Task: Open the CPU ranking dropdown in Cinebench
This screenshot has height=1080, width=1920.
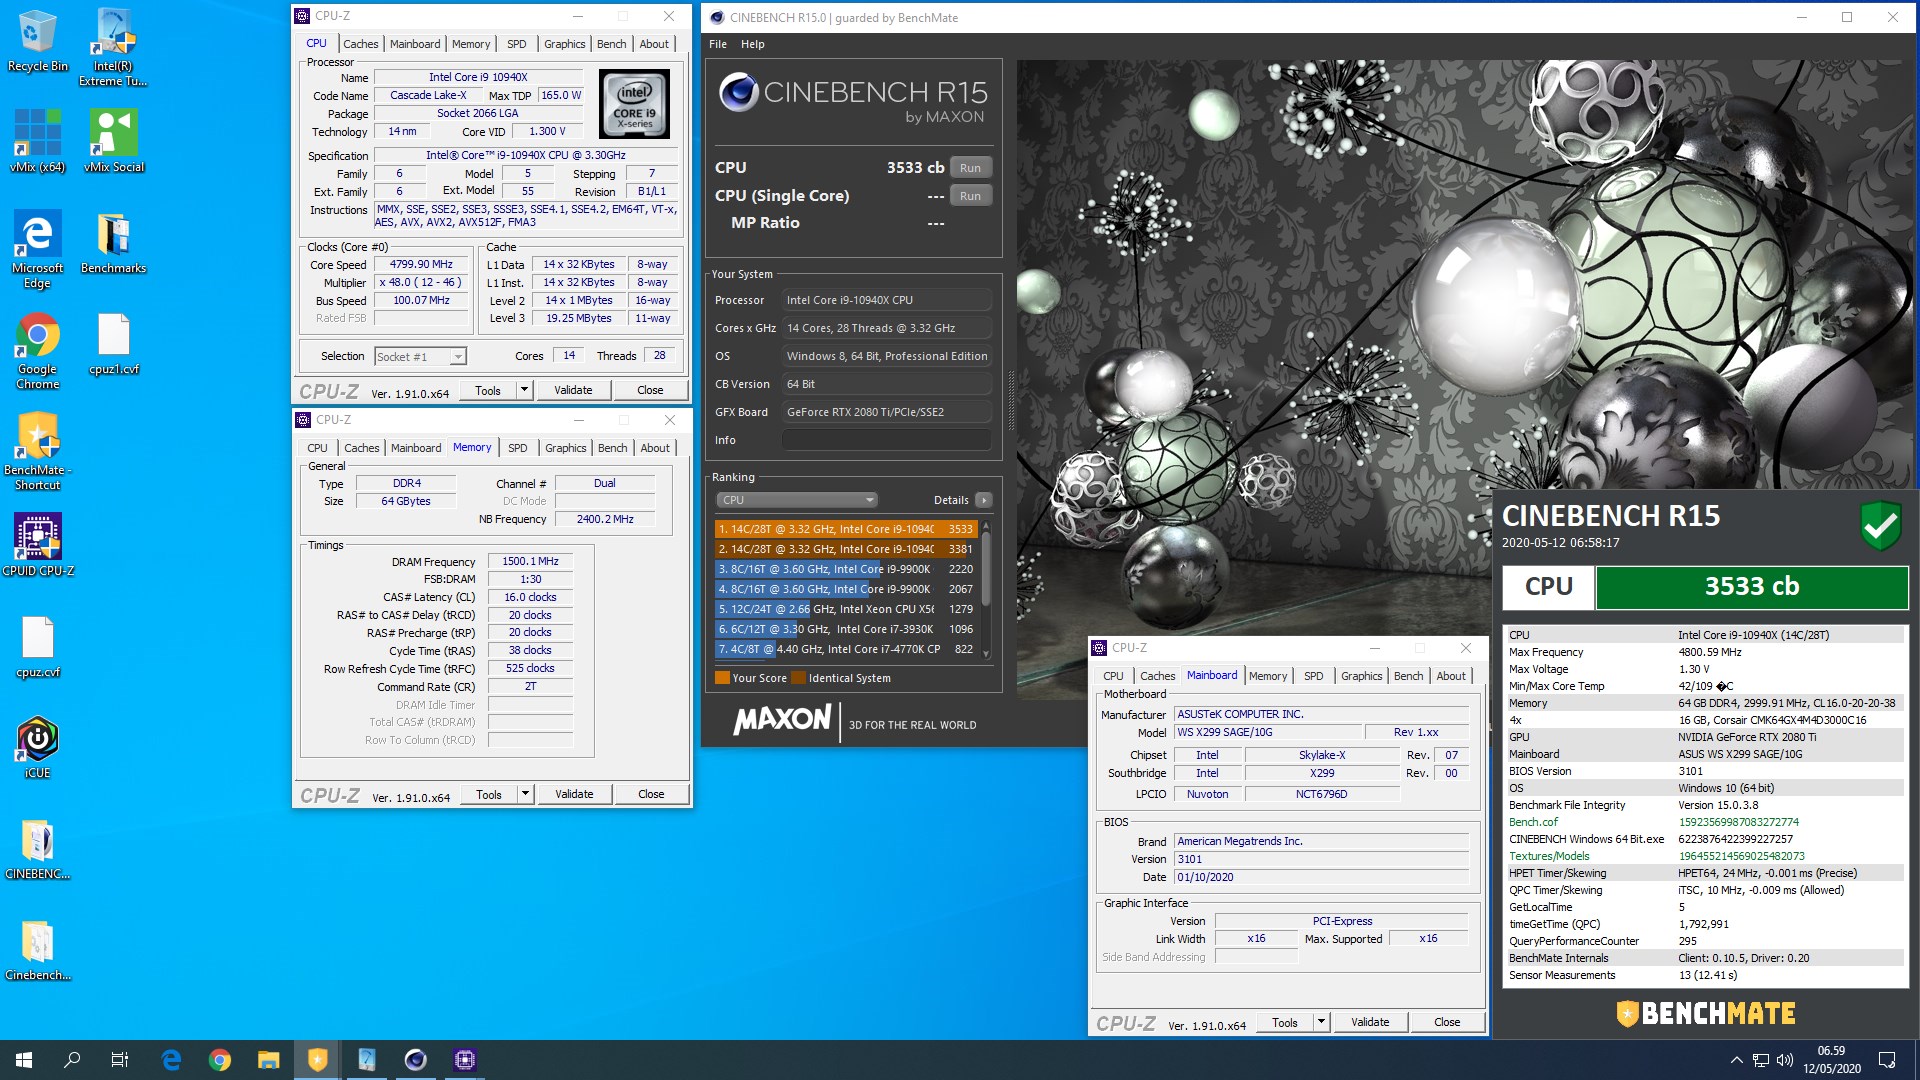Action: tap(796, 500)
